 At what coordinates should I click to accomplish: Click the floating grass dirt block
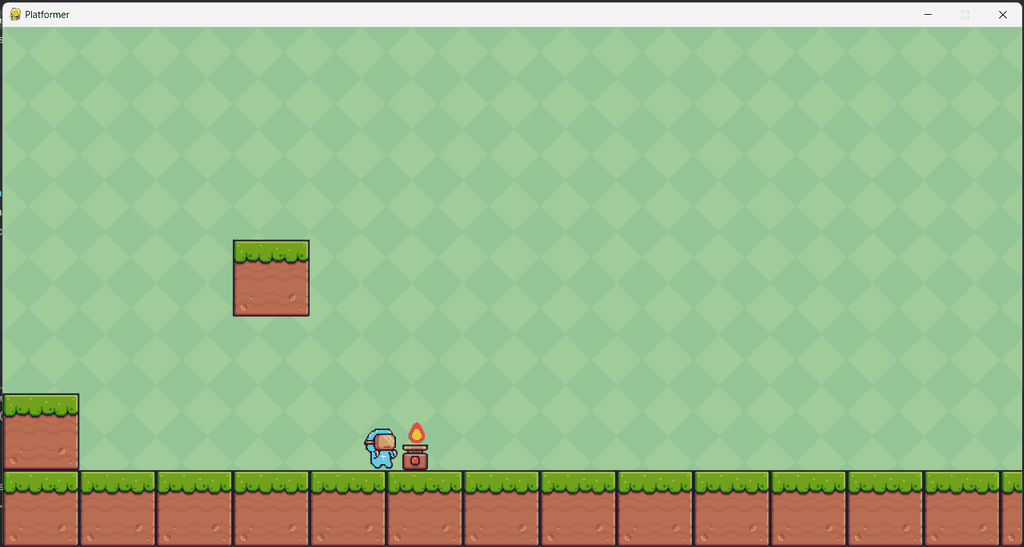tap(271, 278)
